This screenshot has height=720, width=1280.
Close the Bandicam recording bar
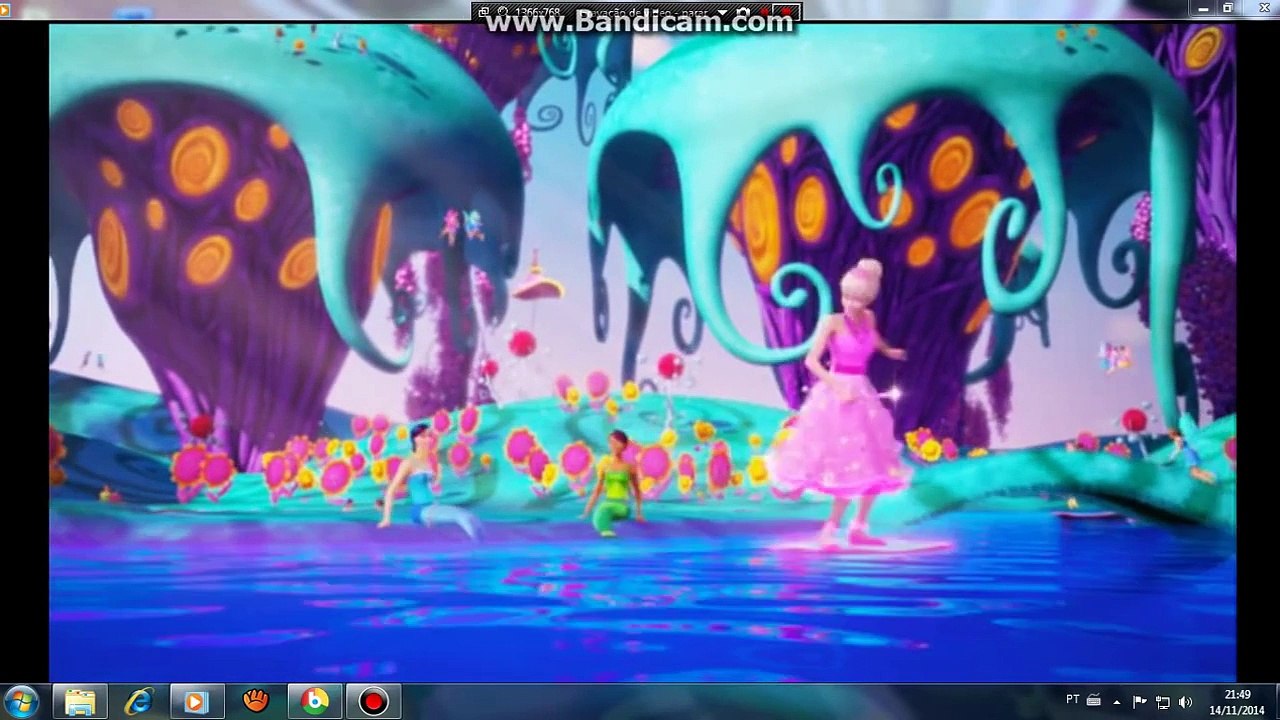click(x=787, y=12)
